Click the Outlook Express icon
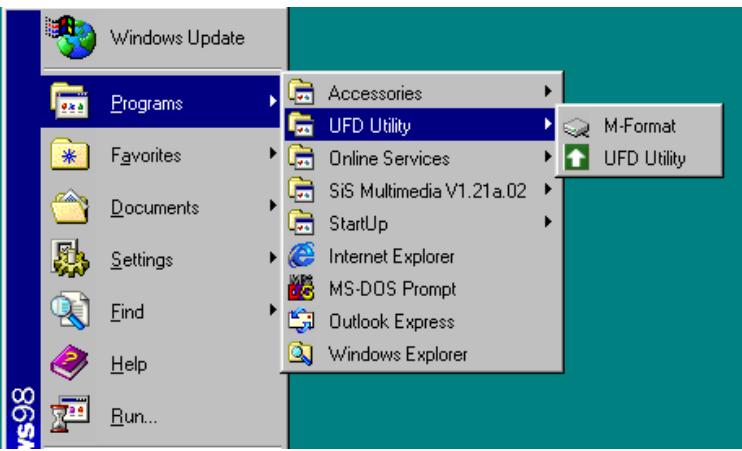This screenshot has height=451, width=742. coord(301,320)
